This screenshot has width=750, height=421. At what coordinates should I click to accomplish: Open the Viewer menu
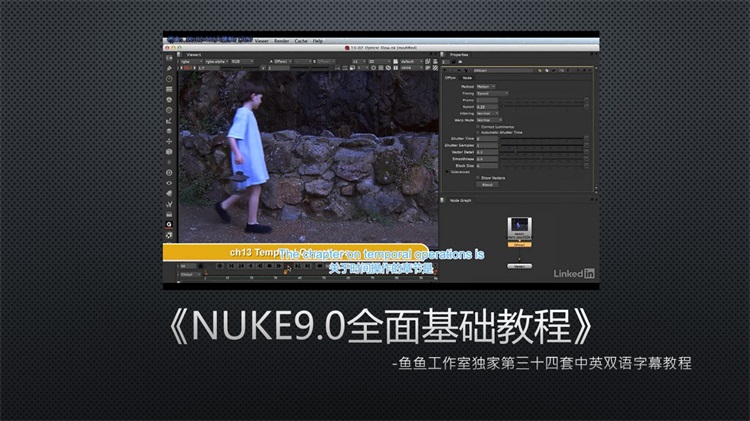[262, 41]
